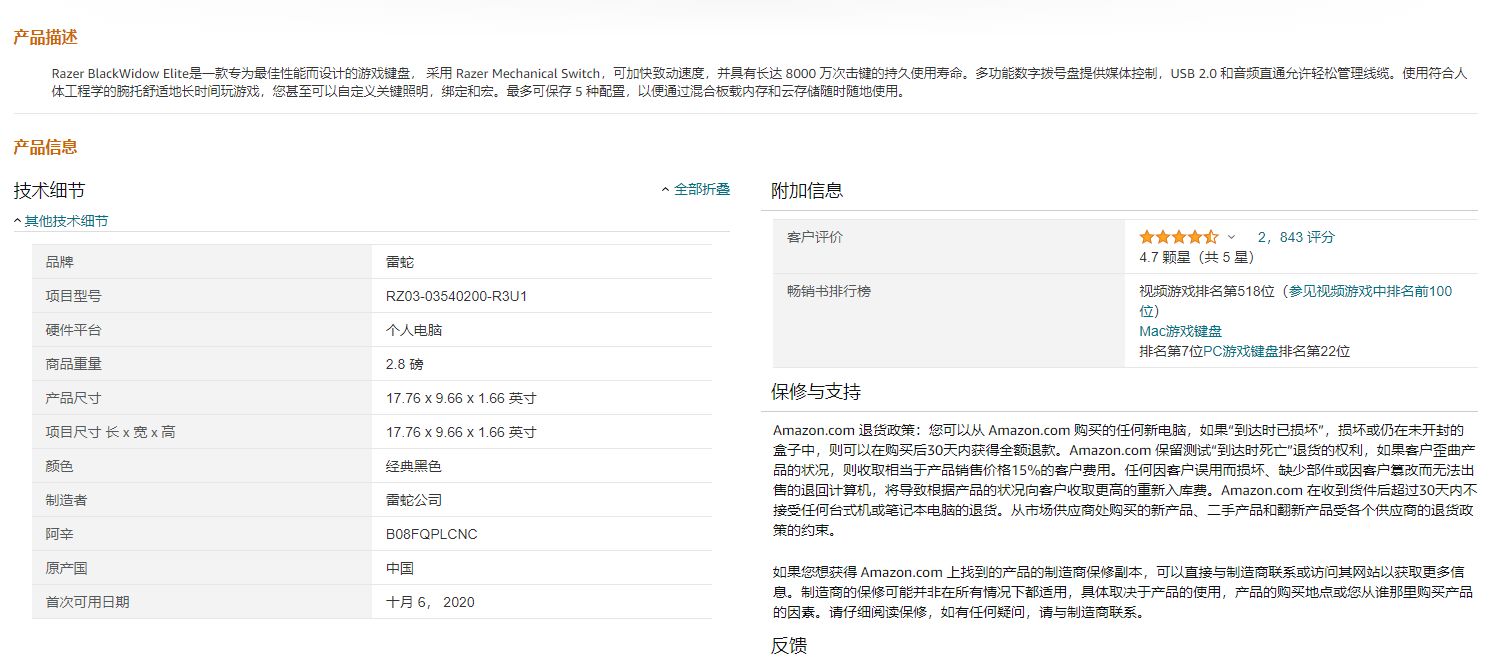
Task: Click the Amazon.com 退货政策 paragraph
Action: (x=1125, y=480)
